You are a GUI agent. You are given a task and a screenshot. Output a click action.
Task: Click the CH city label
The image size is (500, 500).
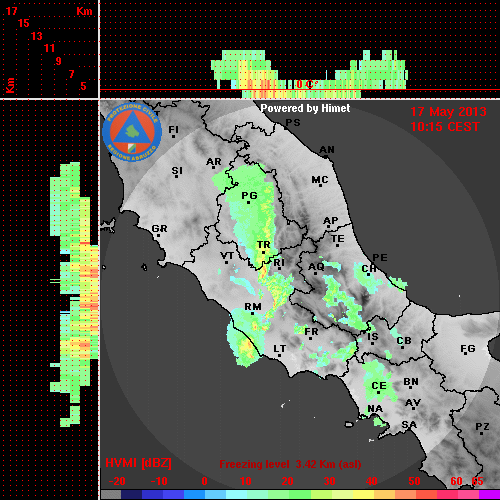tap(369, 268)
